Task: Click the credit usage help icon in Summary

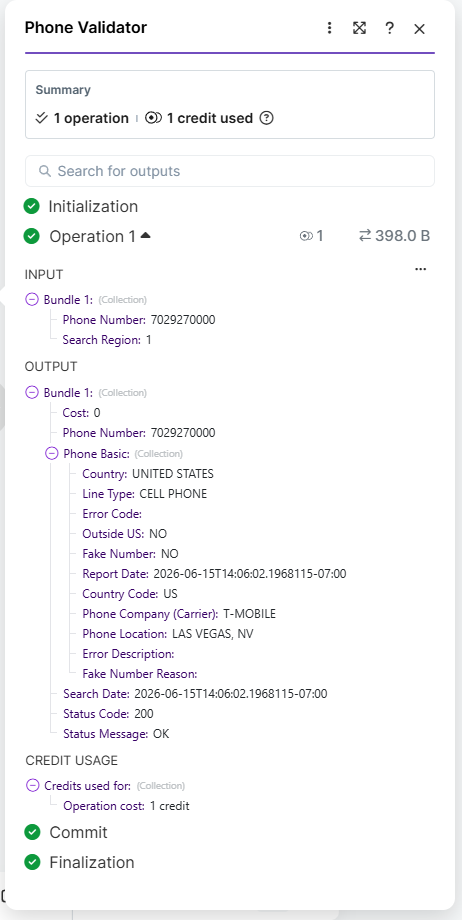Action: click(x=267, y=119)
